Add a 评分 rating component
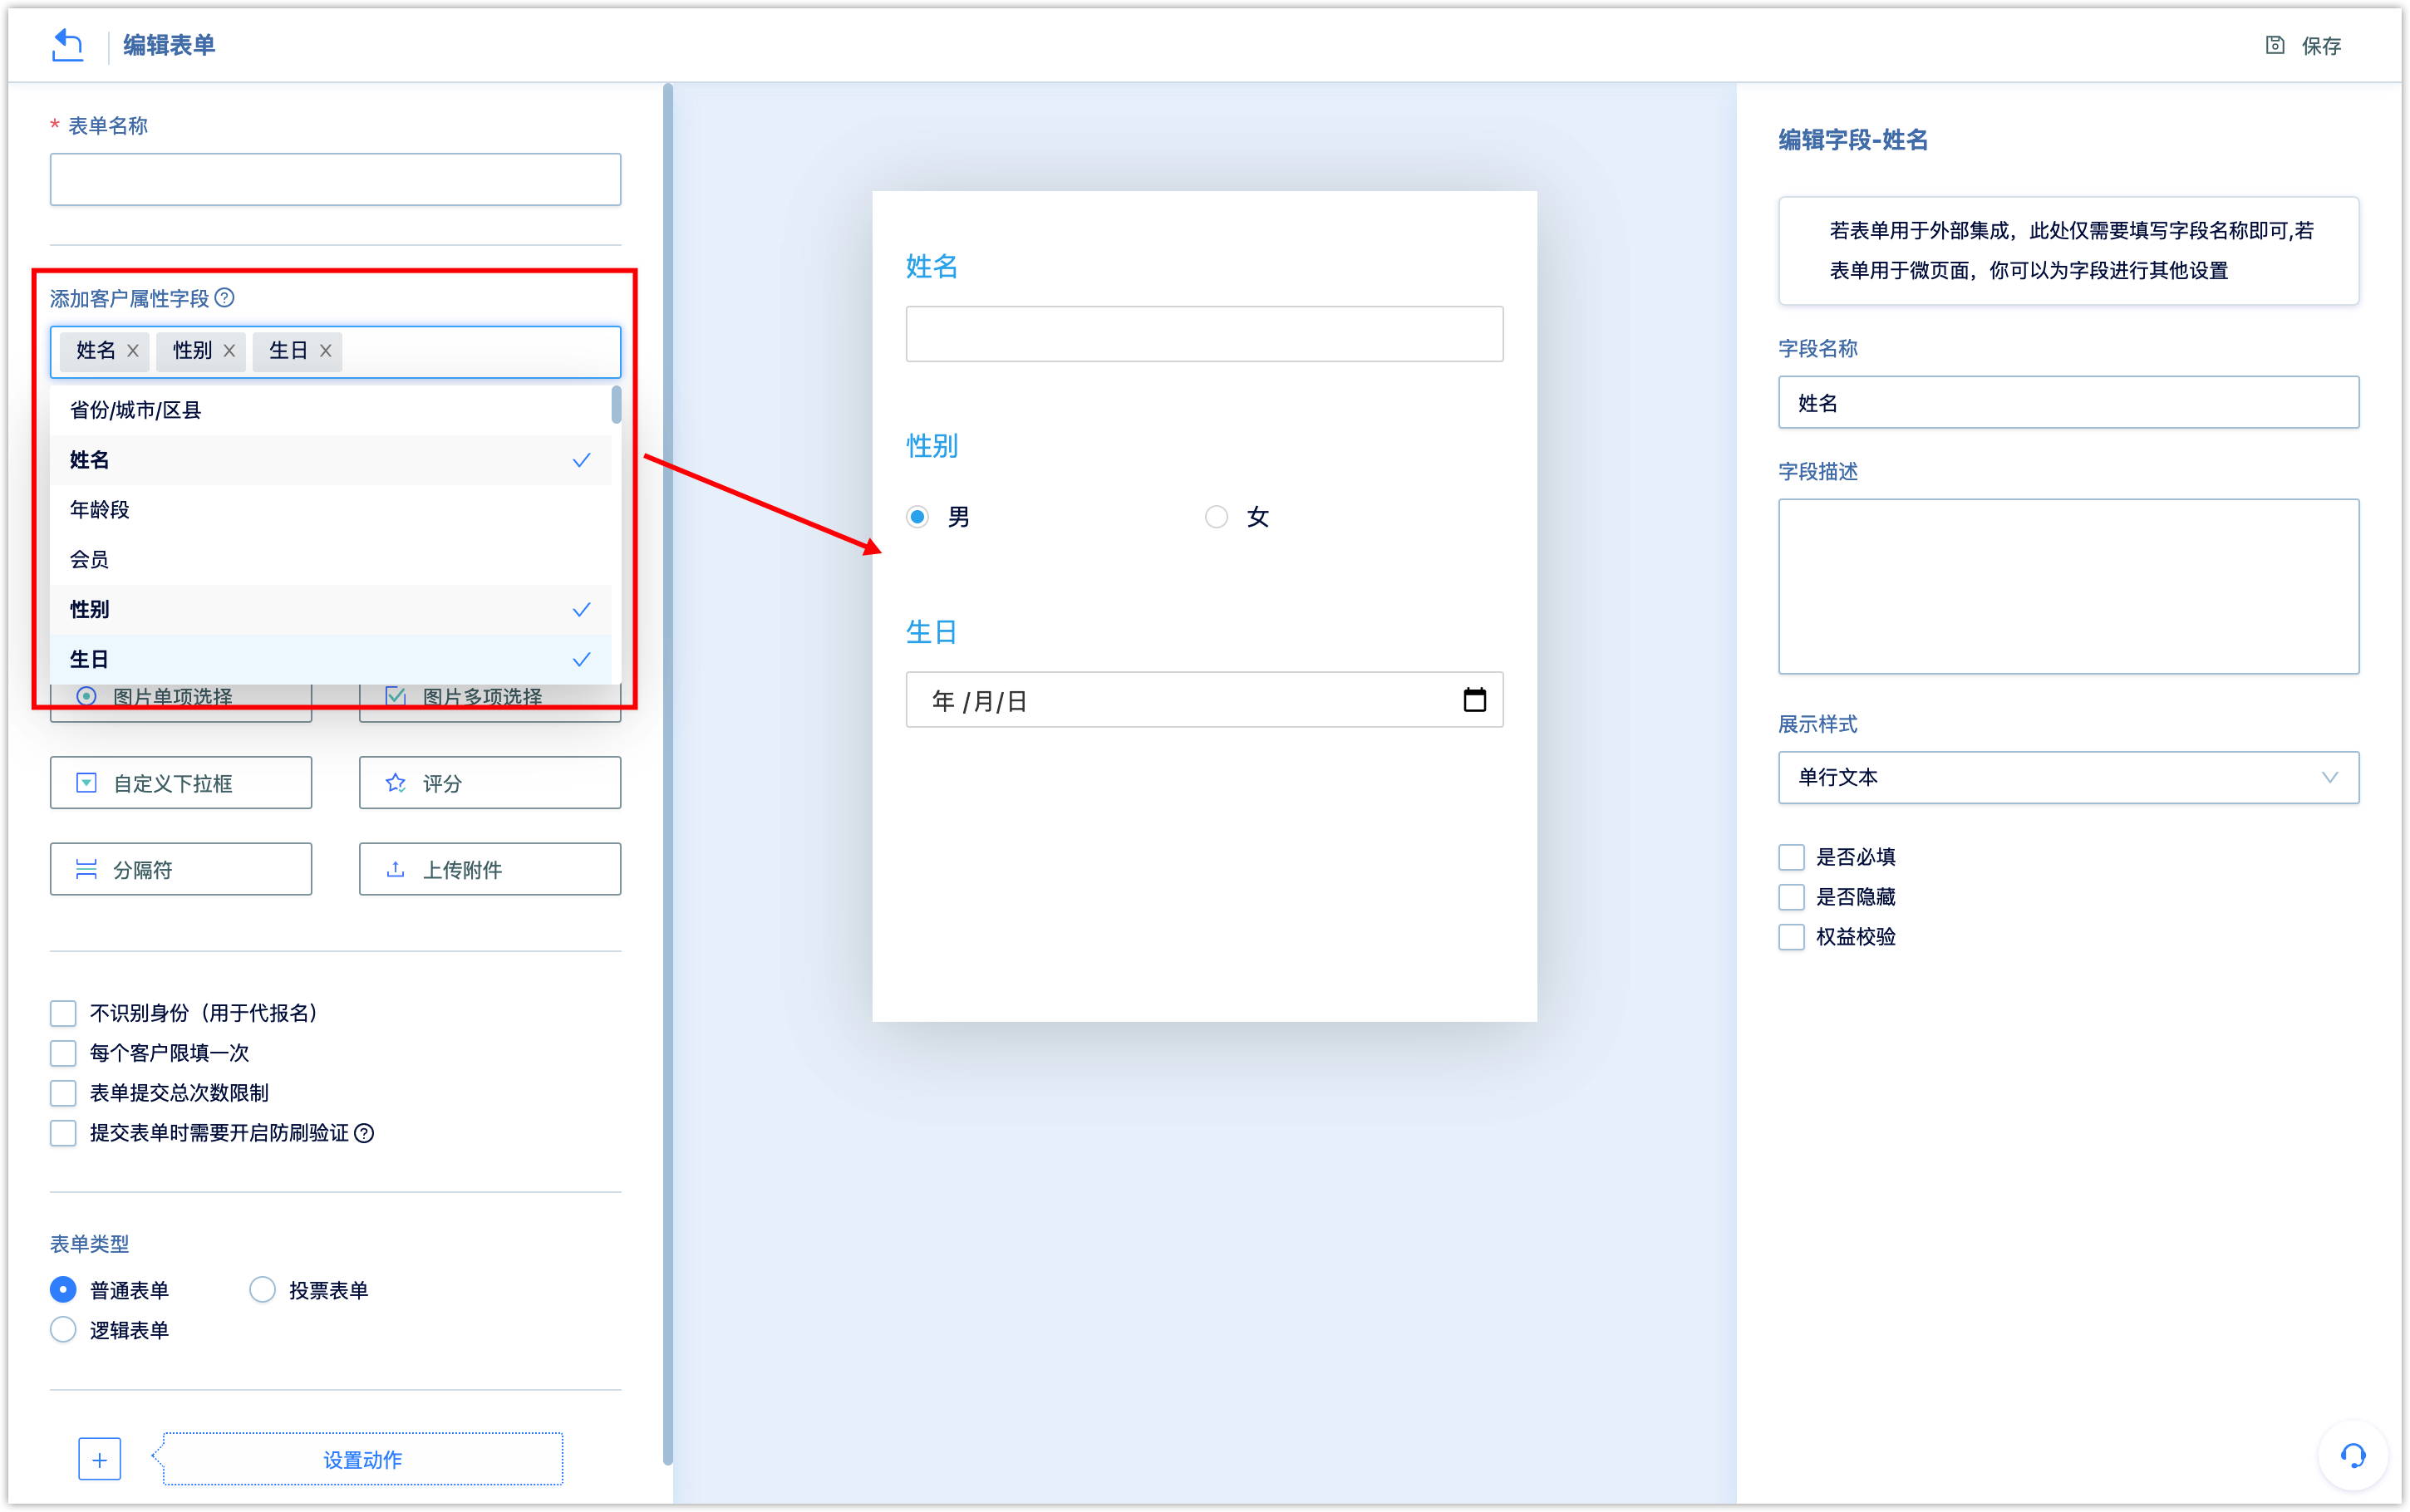Image resolution: width=2410 pixels, height=1512 pixels. point(490,783)
